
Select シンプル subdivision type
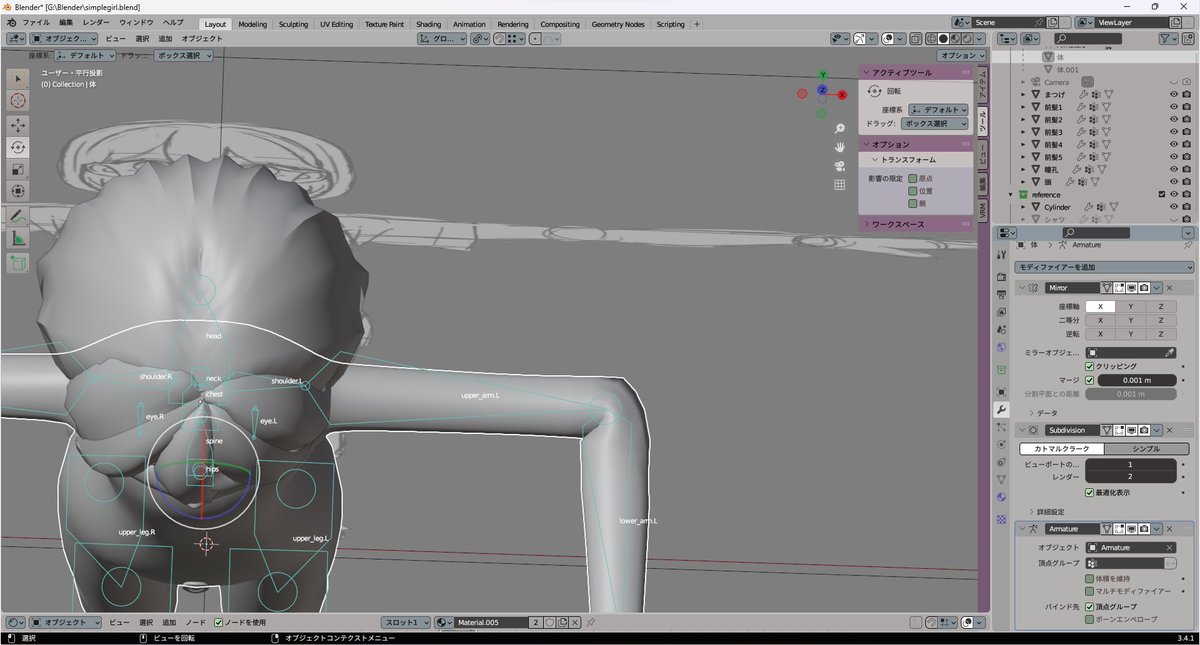[x=1146, y=449]
